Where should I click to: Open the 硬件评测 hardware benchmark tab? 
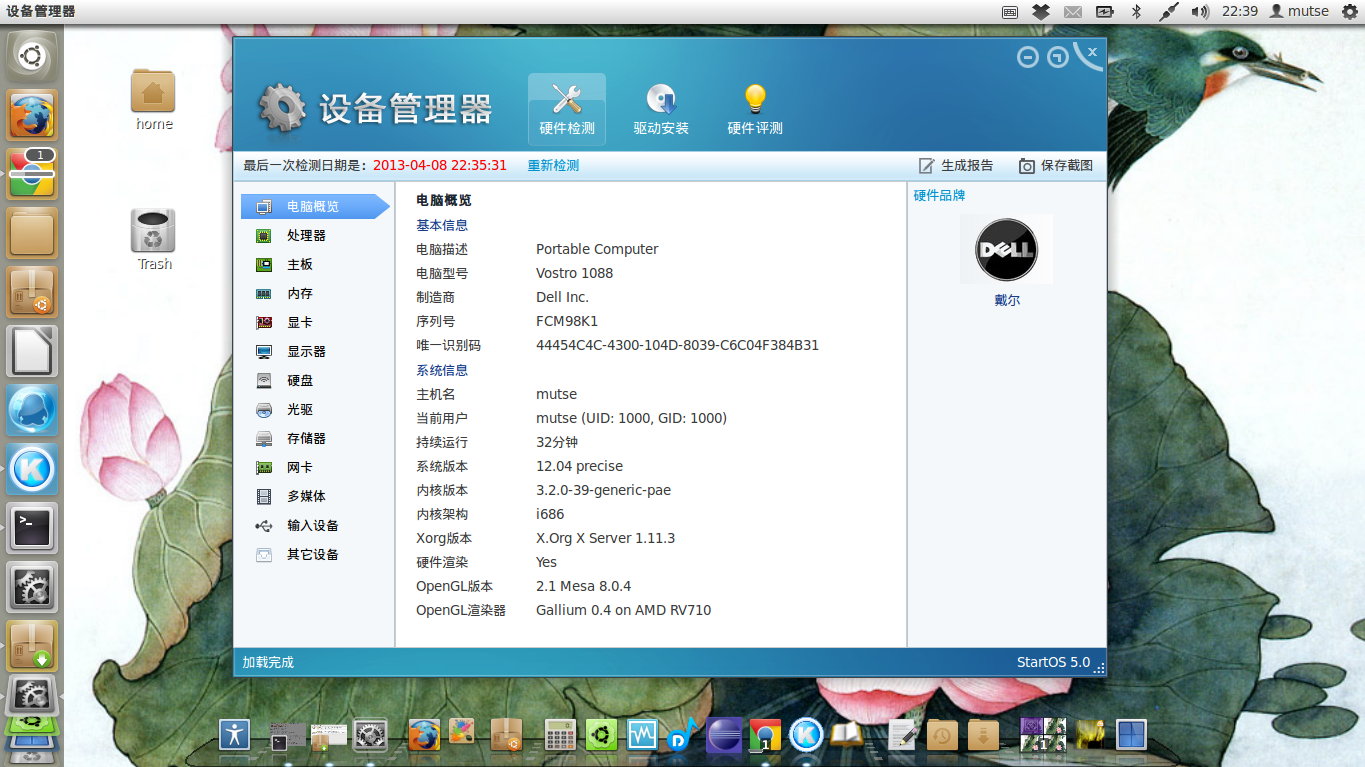[755, 109]
